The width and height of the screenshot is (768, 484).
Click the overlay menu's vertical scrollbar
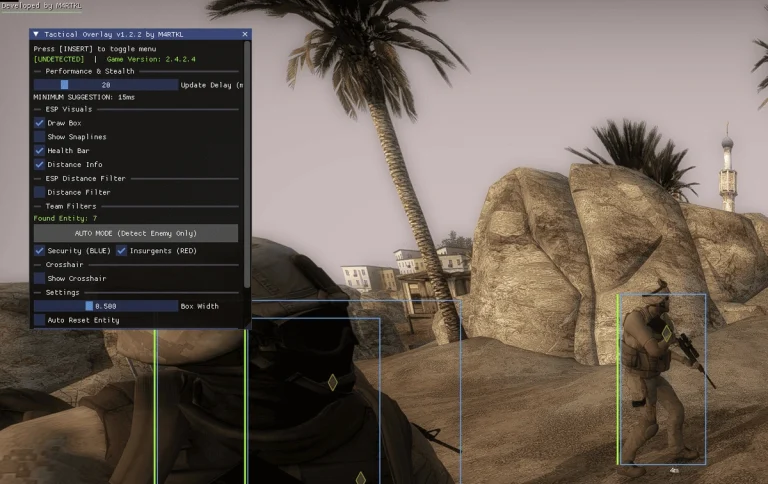tap(247, 164)
